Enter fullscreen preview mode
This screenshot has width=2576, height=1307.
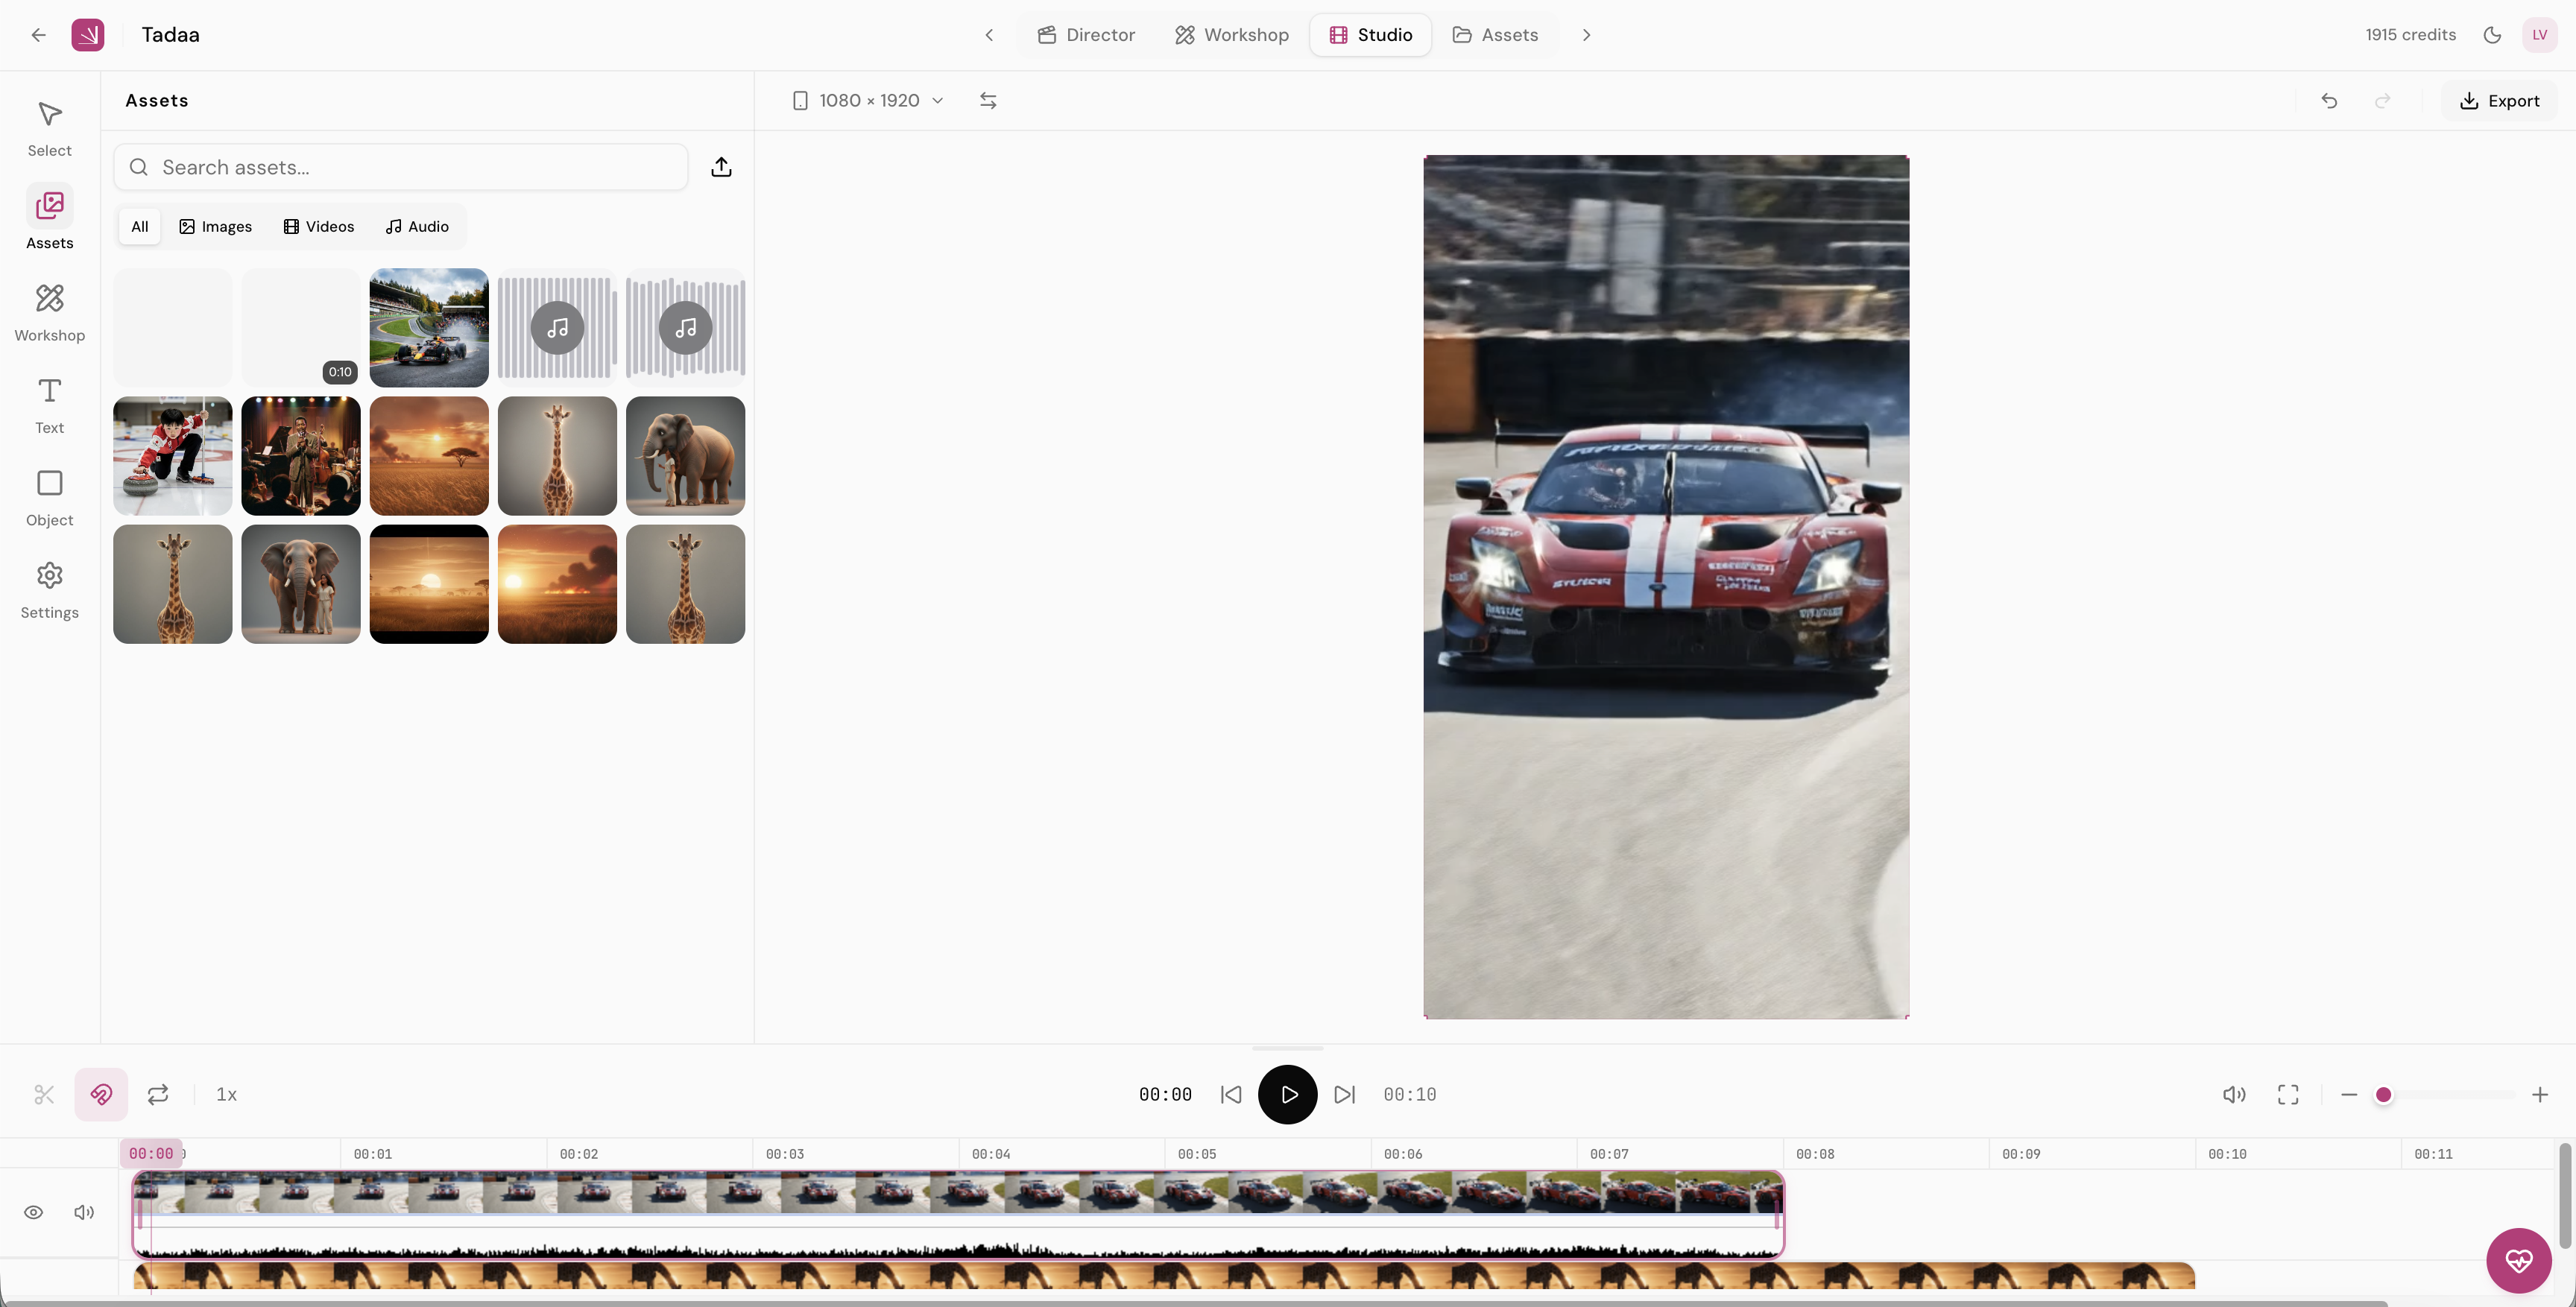[2288, 1094]
